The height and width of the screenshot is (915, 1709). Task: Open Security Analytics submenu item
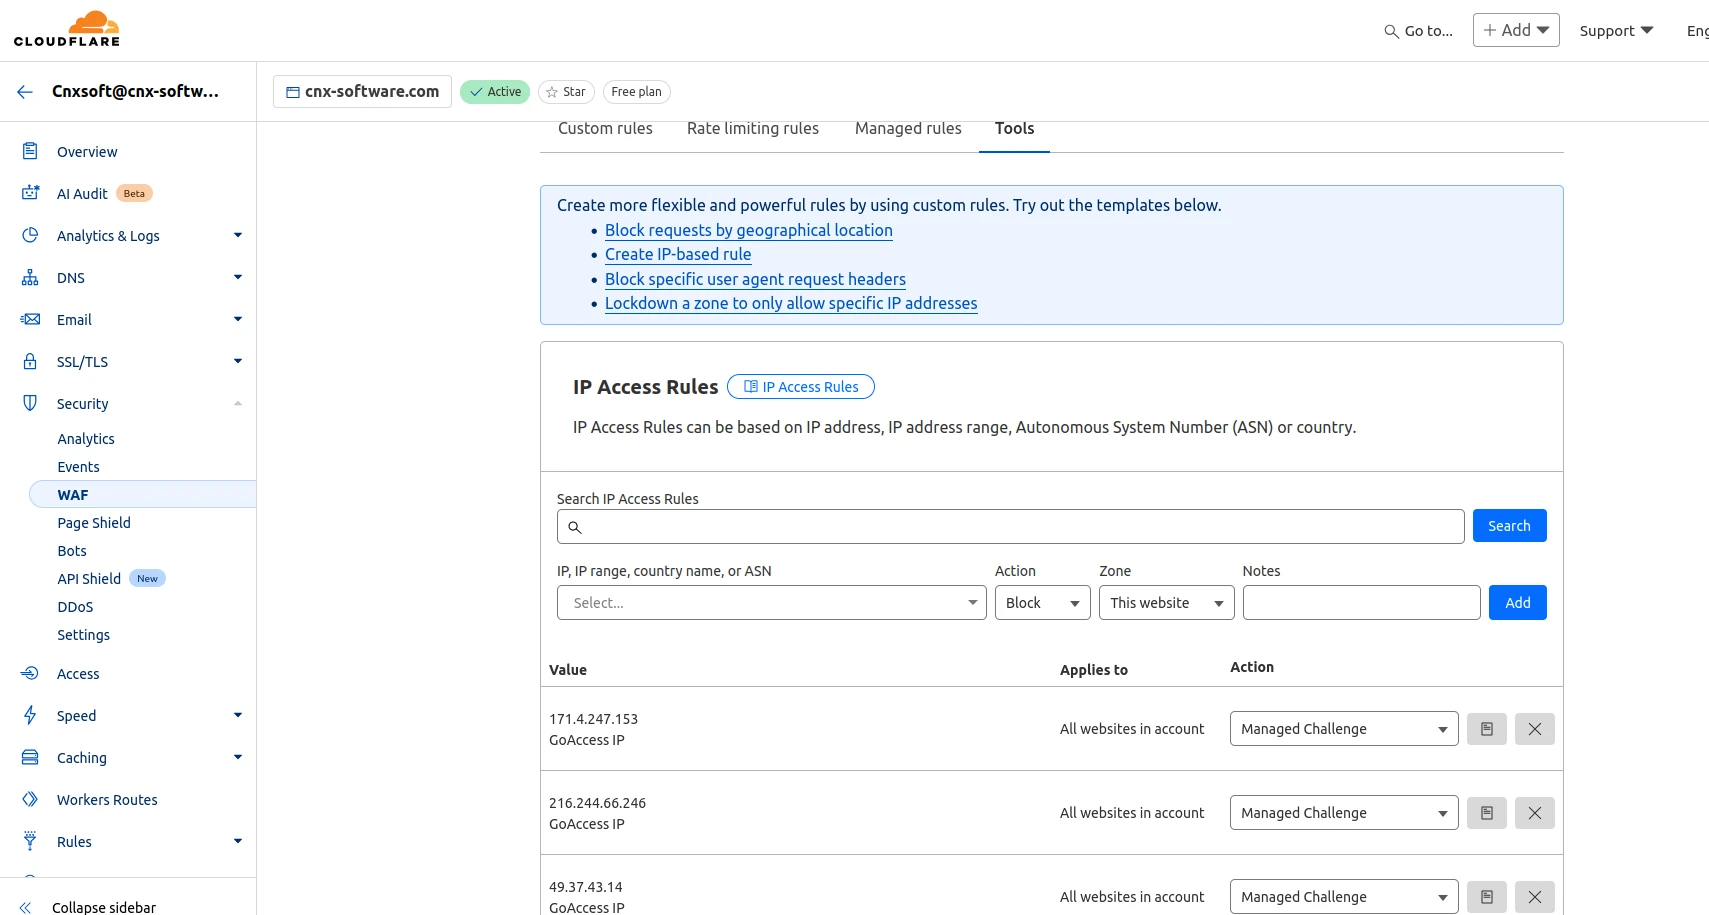click(86, 439)
